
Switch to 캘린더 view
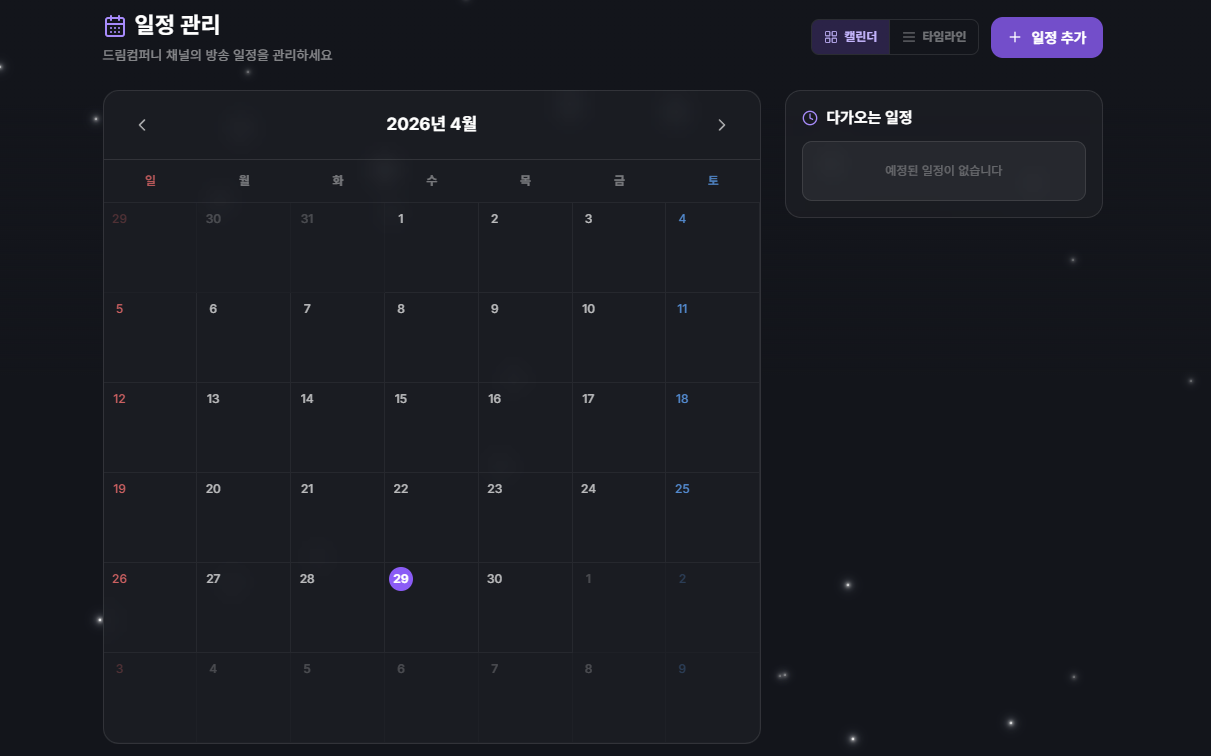pos(850,37)
